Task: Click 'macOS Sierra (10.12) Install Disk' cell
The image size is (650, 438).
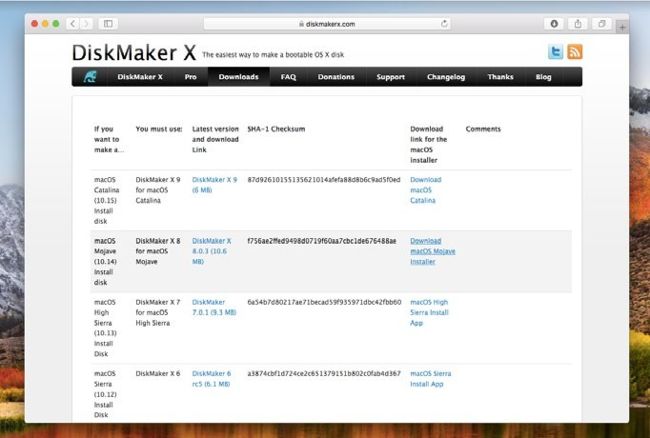Action: click(105, 394)
